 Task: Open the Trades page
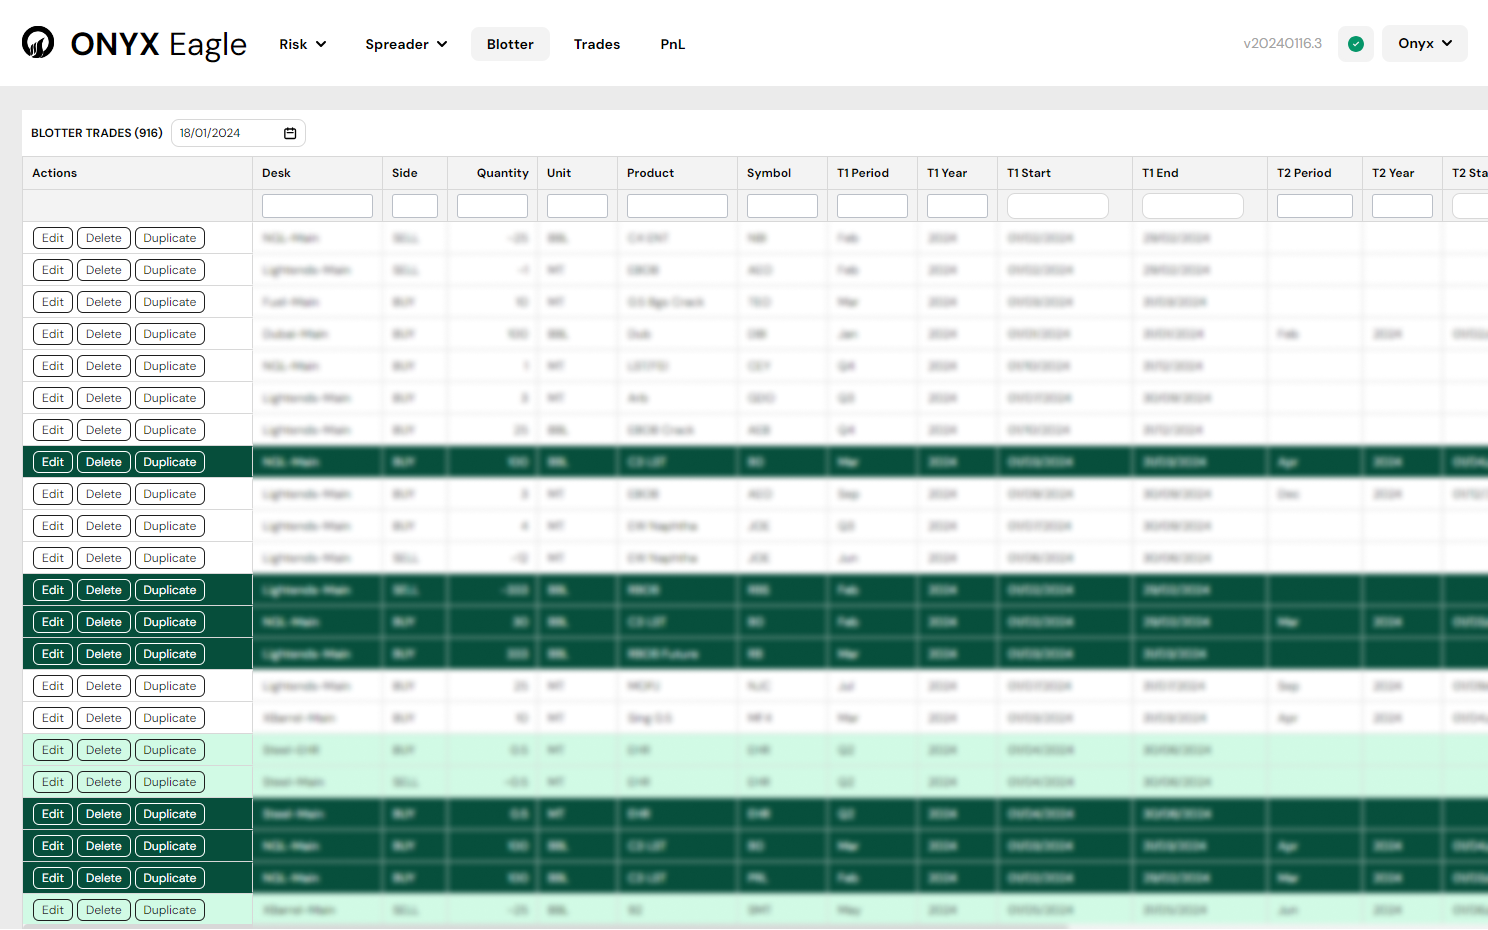(597, 44)
